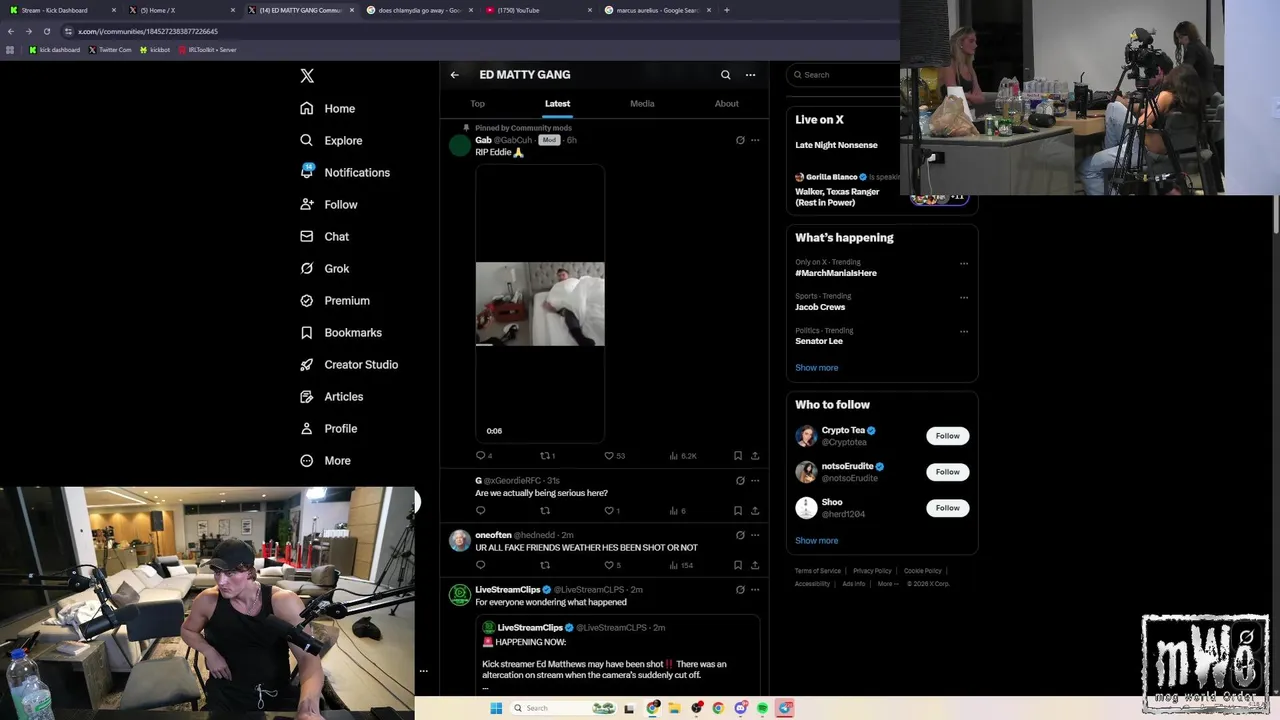Repost Gab's pinned post
1280x720 pixels.
click(546, 456)
